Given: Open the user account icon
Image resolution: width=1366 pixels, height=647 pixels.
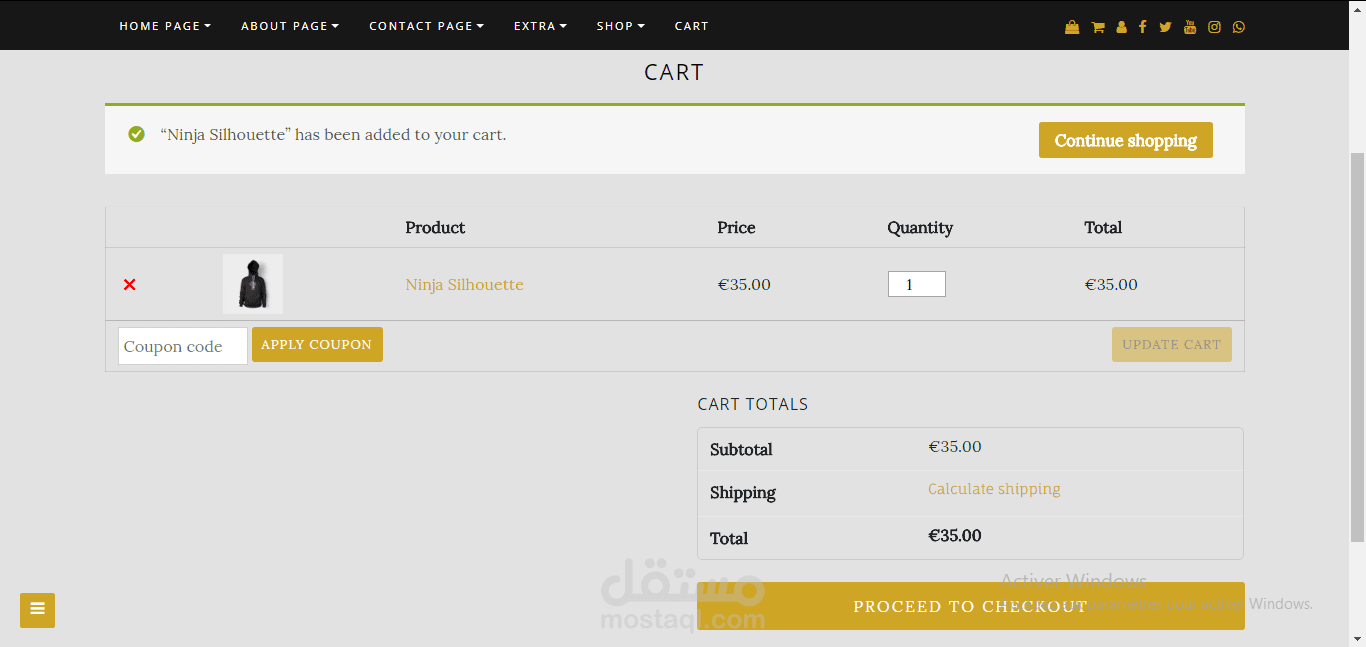Looking at the screenshot, I should click(1121, 27).
